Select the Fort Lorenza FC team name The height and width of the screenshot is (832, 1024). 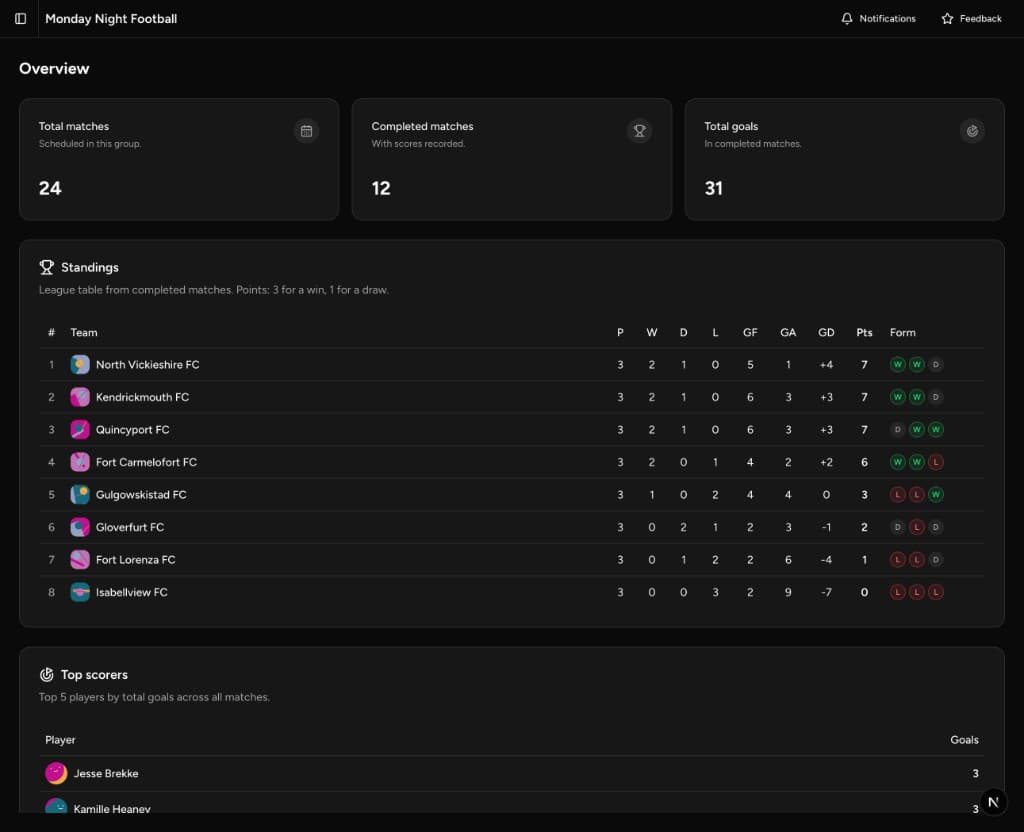136,559
